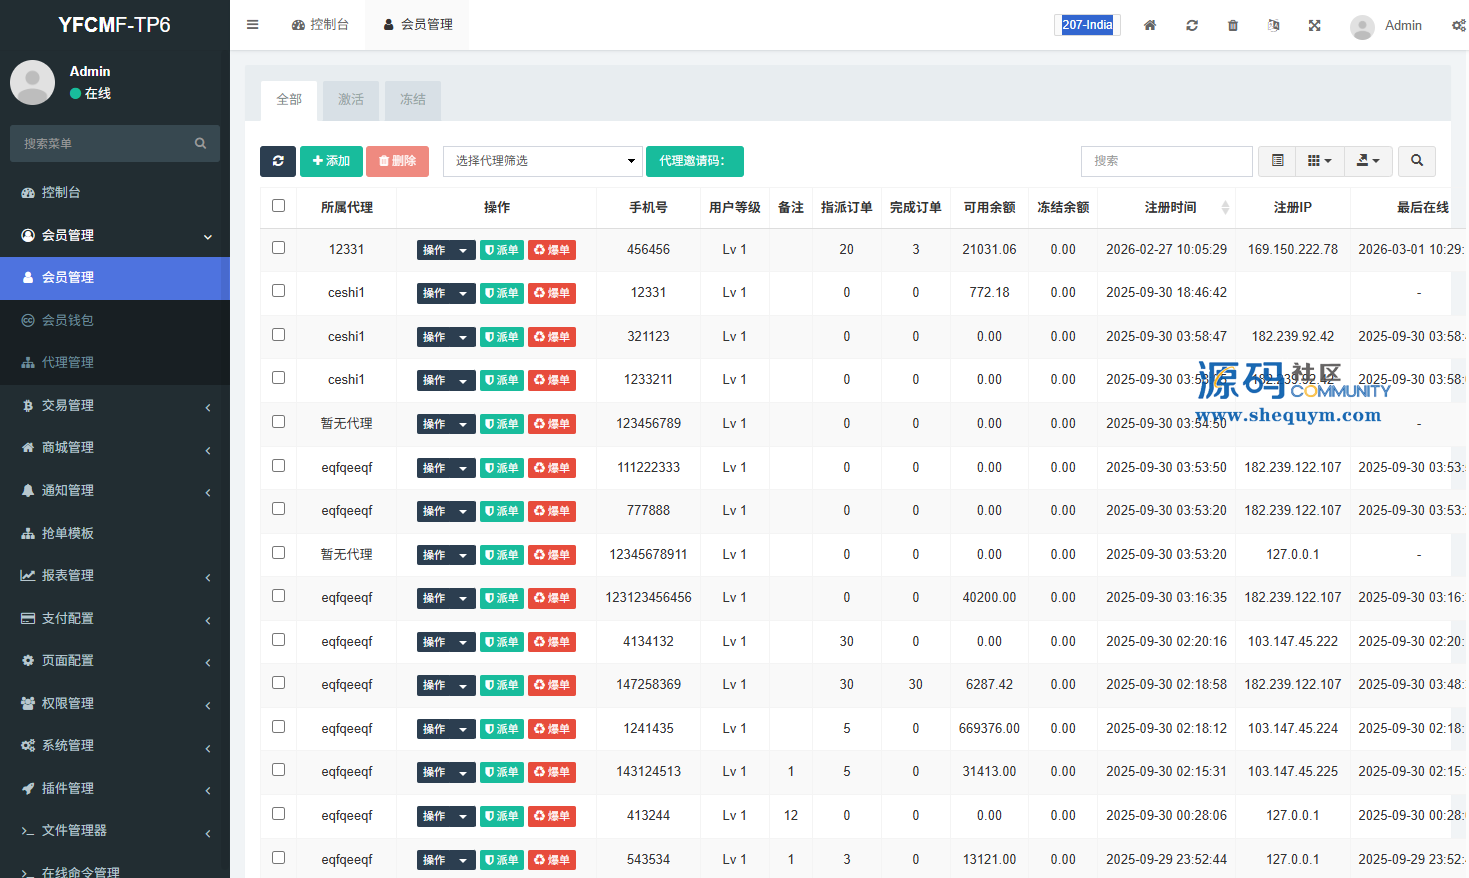Open the columns grid dropdown

coord(1319,161)
